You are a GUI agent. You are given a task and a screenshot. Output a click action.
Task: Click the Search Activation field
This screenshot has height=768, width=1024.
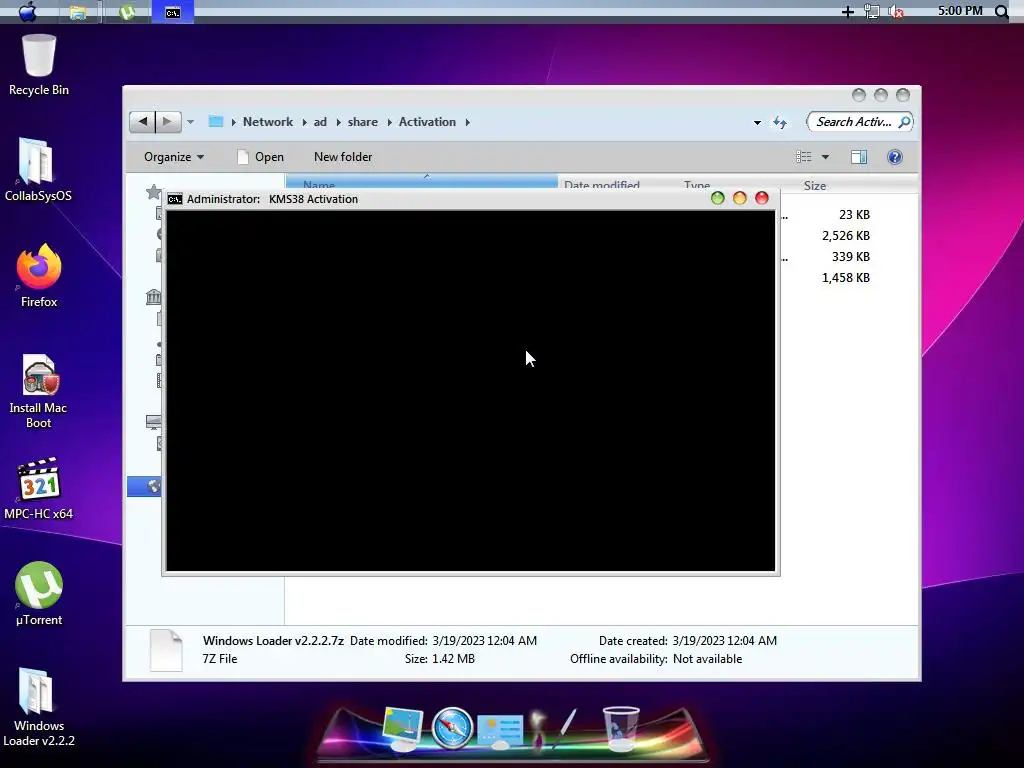pos(859,122)
